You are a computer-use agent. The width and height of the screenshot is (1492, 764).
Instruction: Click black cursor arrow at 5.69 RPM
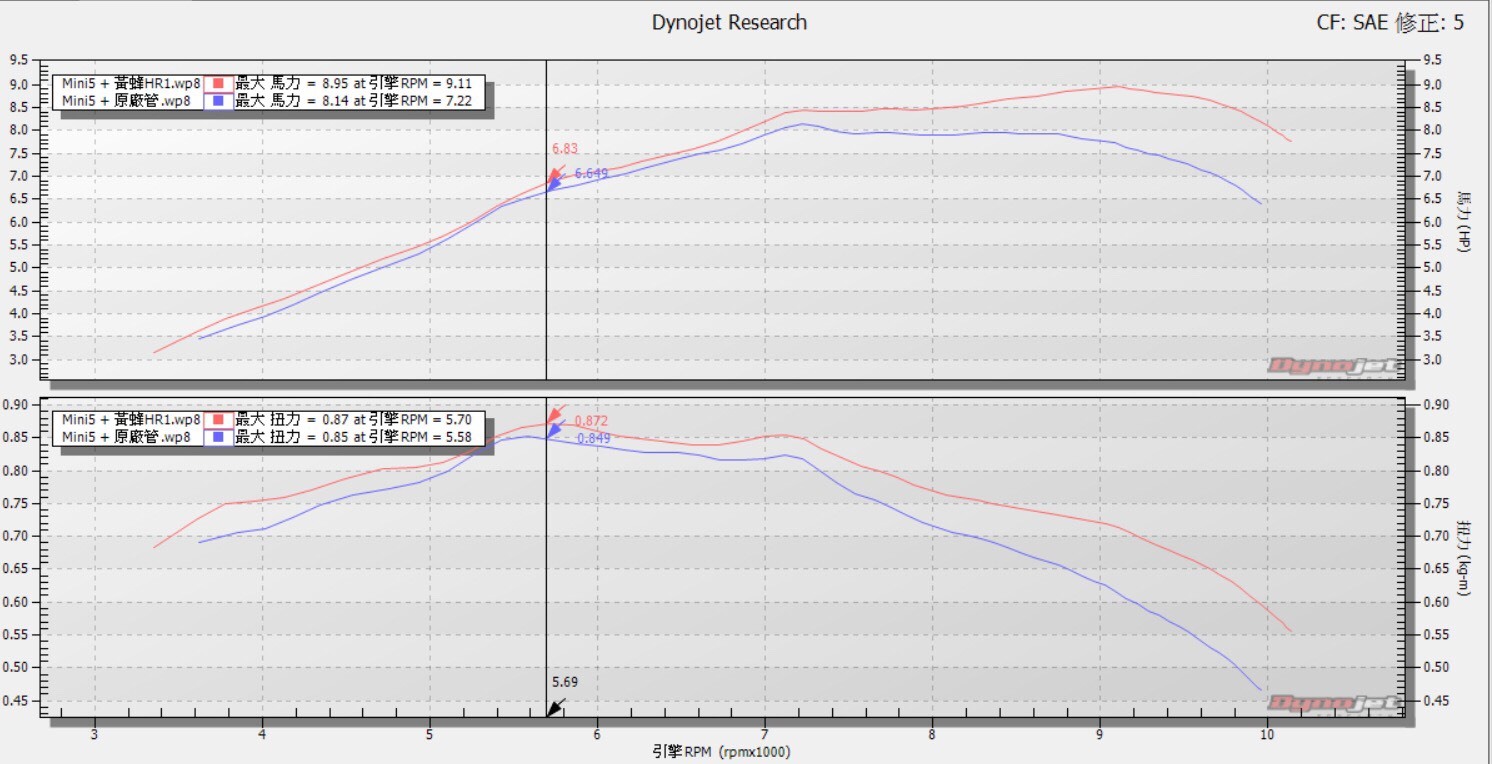(554, 708)
